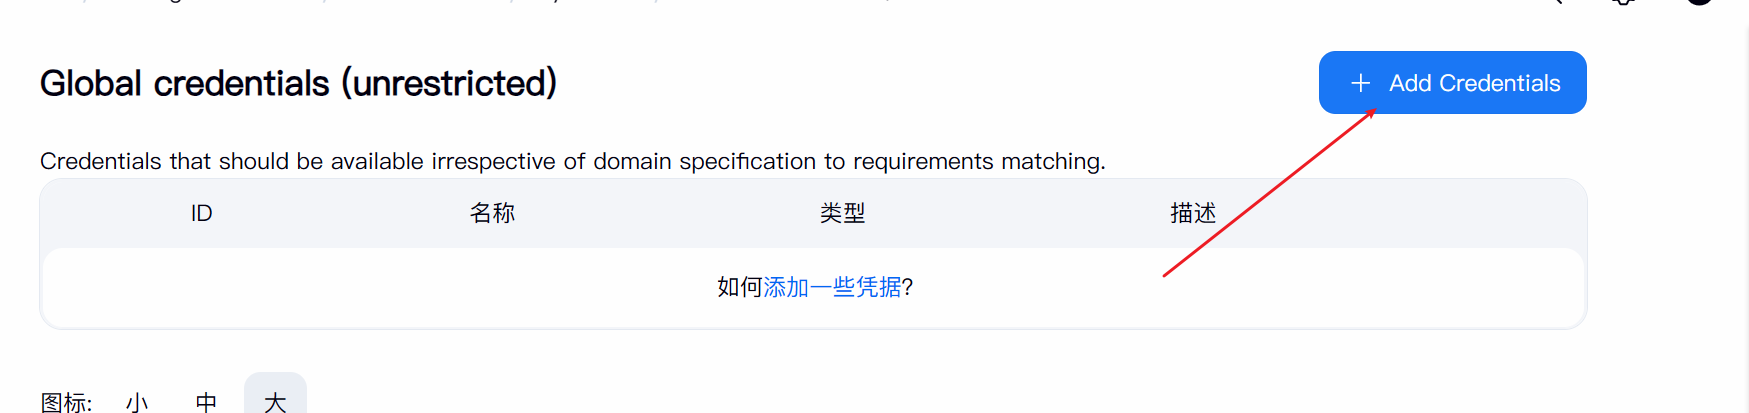
Task: Open the settings gear icon at top
Action: pyautogui.click(x=1624, y=2)
